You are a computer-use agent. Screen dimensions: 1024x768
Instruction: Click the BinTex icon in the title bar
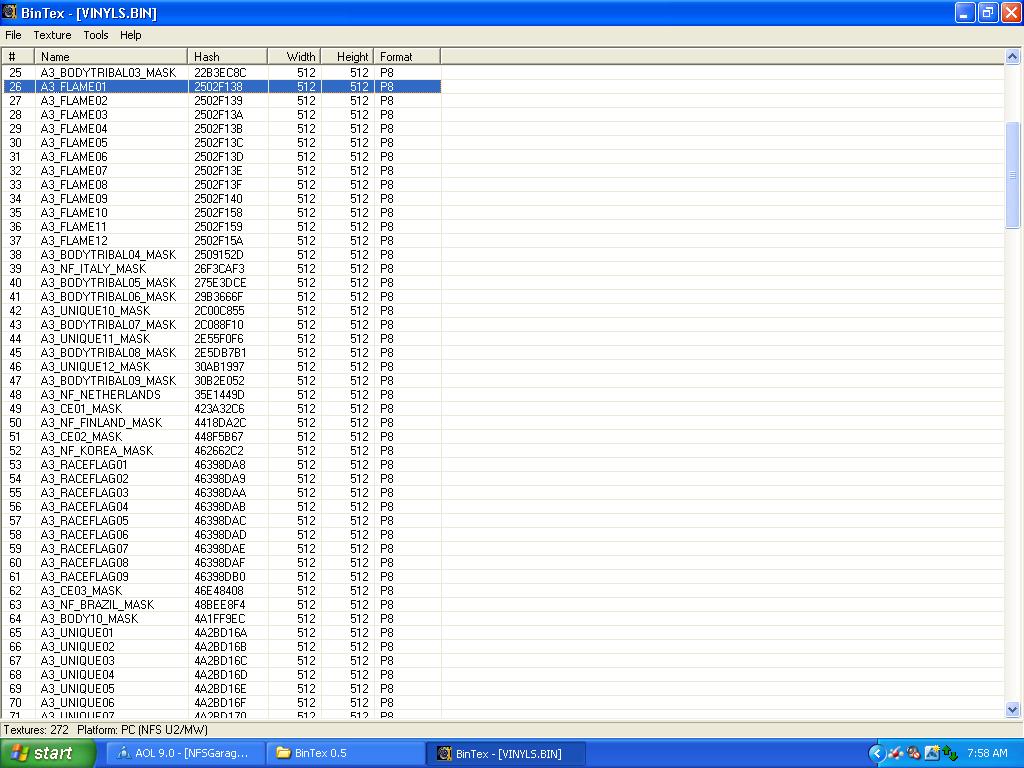tap(10, 12)
